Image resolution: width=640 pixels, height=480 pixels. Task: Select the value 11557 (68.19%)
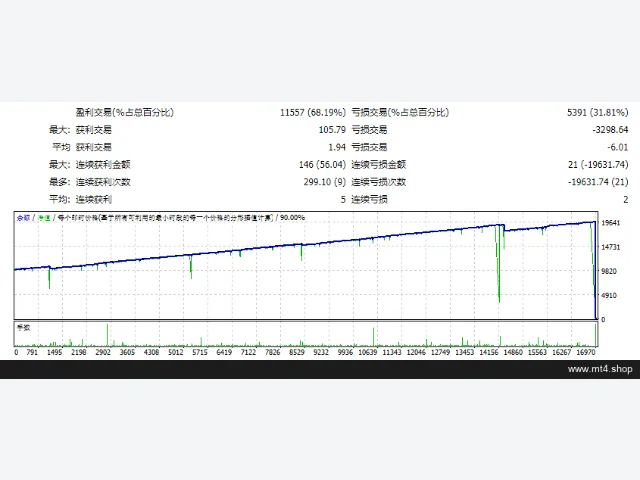coord(313,112)
